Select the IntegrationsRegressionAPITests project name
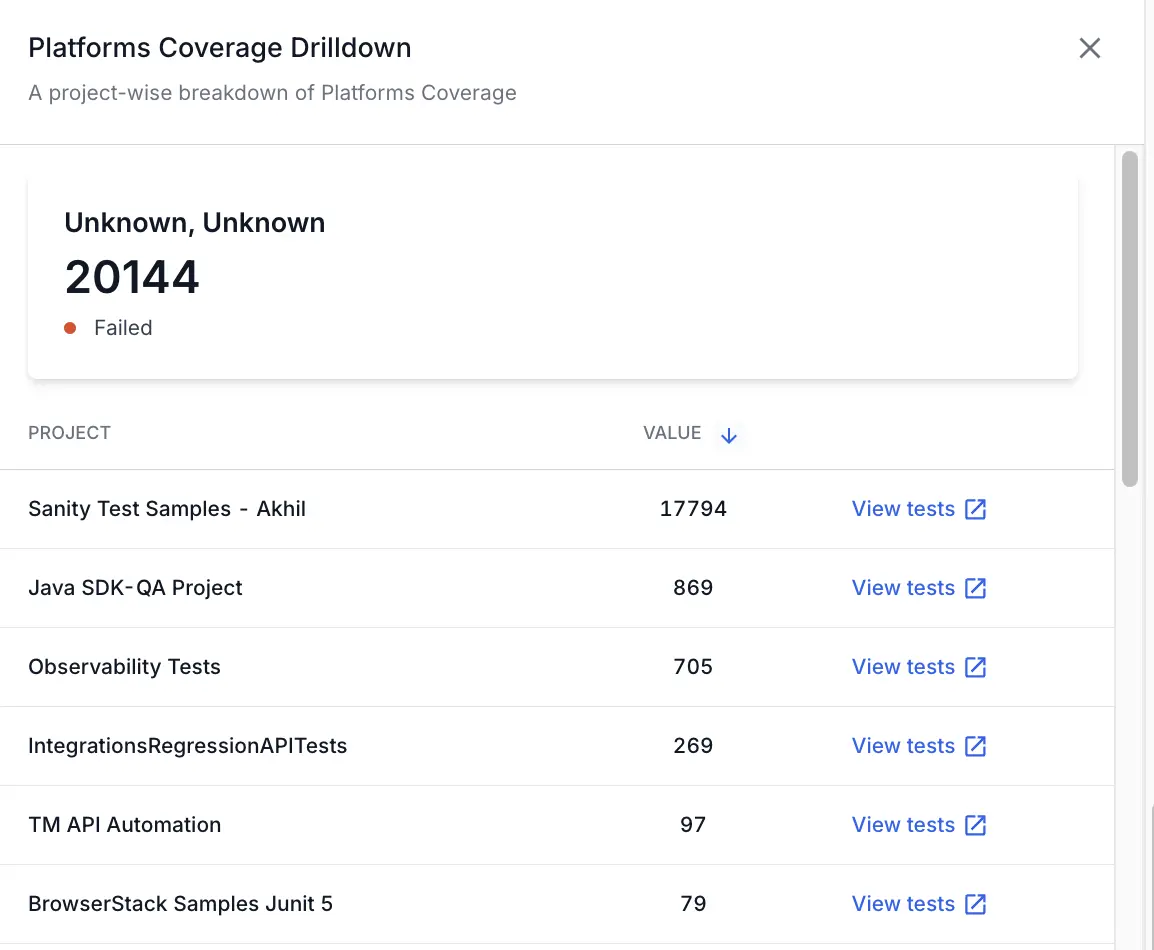This screenshot has height=950, width=1154. pos(188,745)
